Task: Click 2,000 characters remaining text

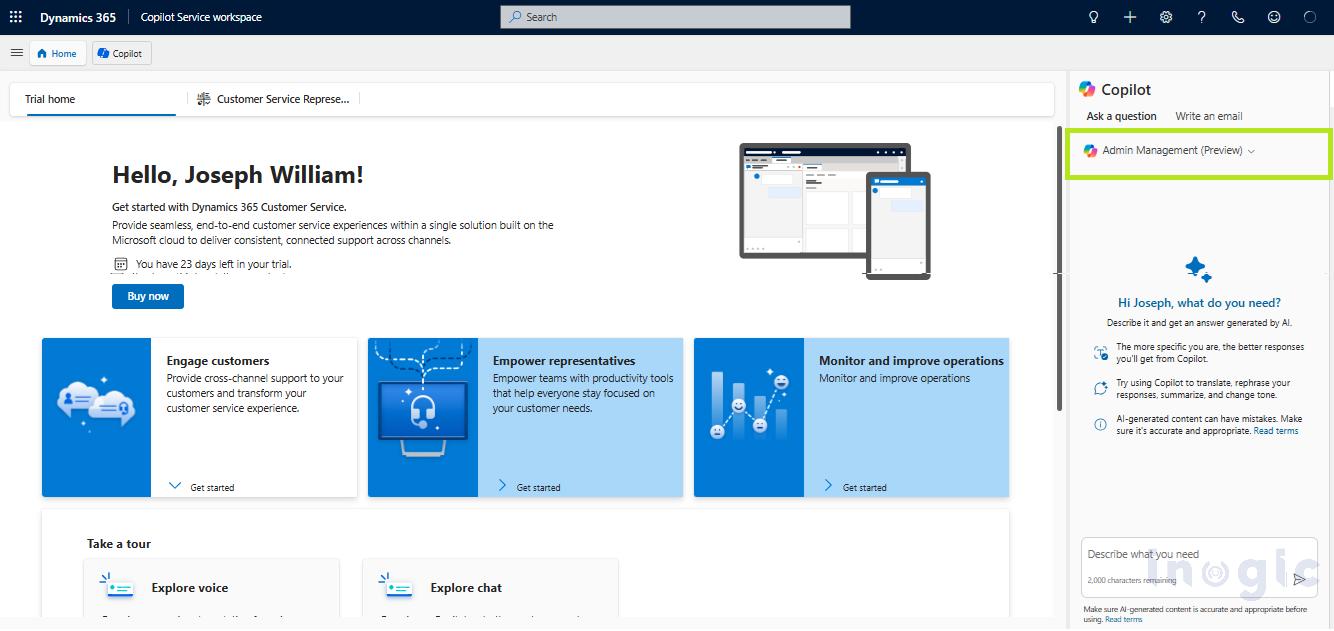Action: [x=1132, y=580]
